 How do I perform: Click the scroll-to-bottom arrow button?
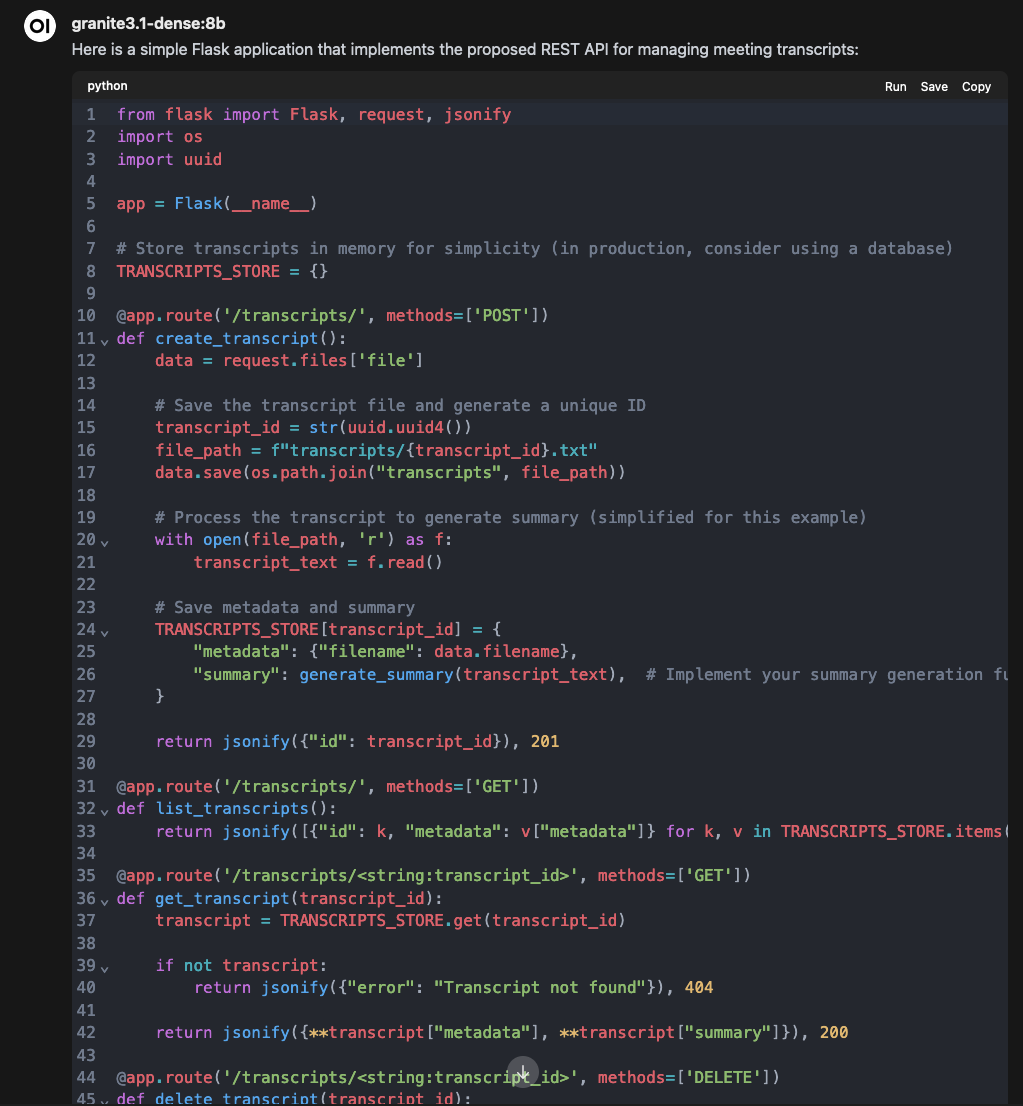point(522,1072)
